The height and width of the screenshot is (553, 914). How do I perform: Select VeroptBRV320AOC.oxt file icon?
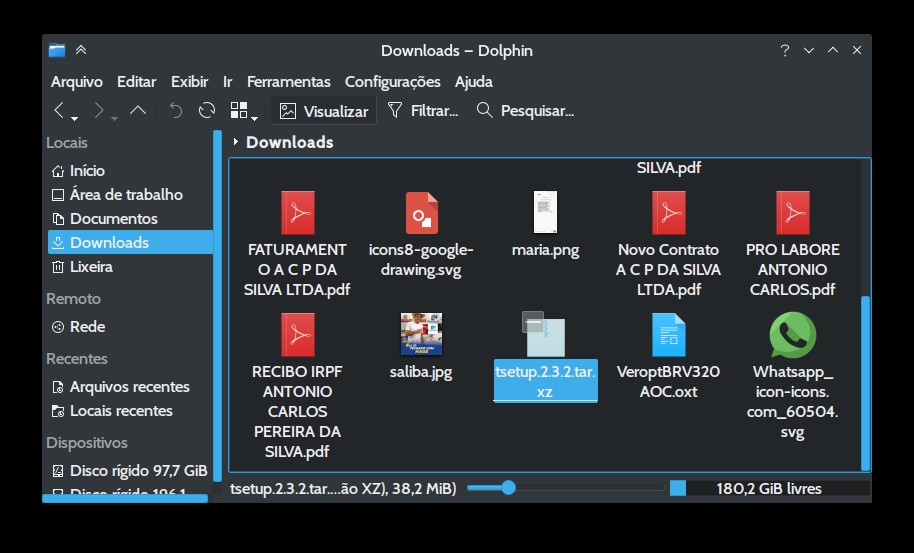pos(669,334)
